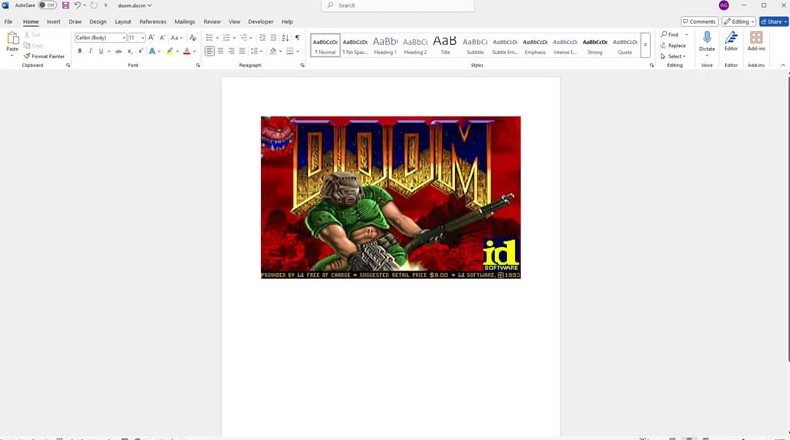Toggle AutoSave switch

pyautogui.click(x=47, y=5)
